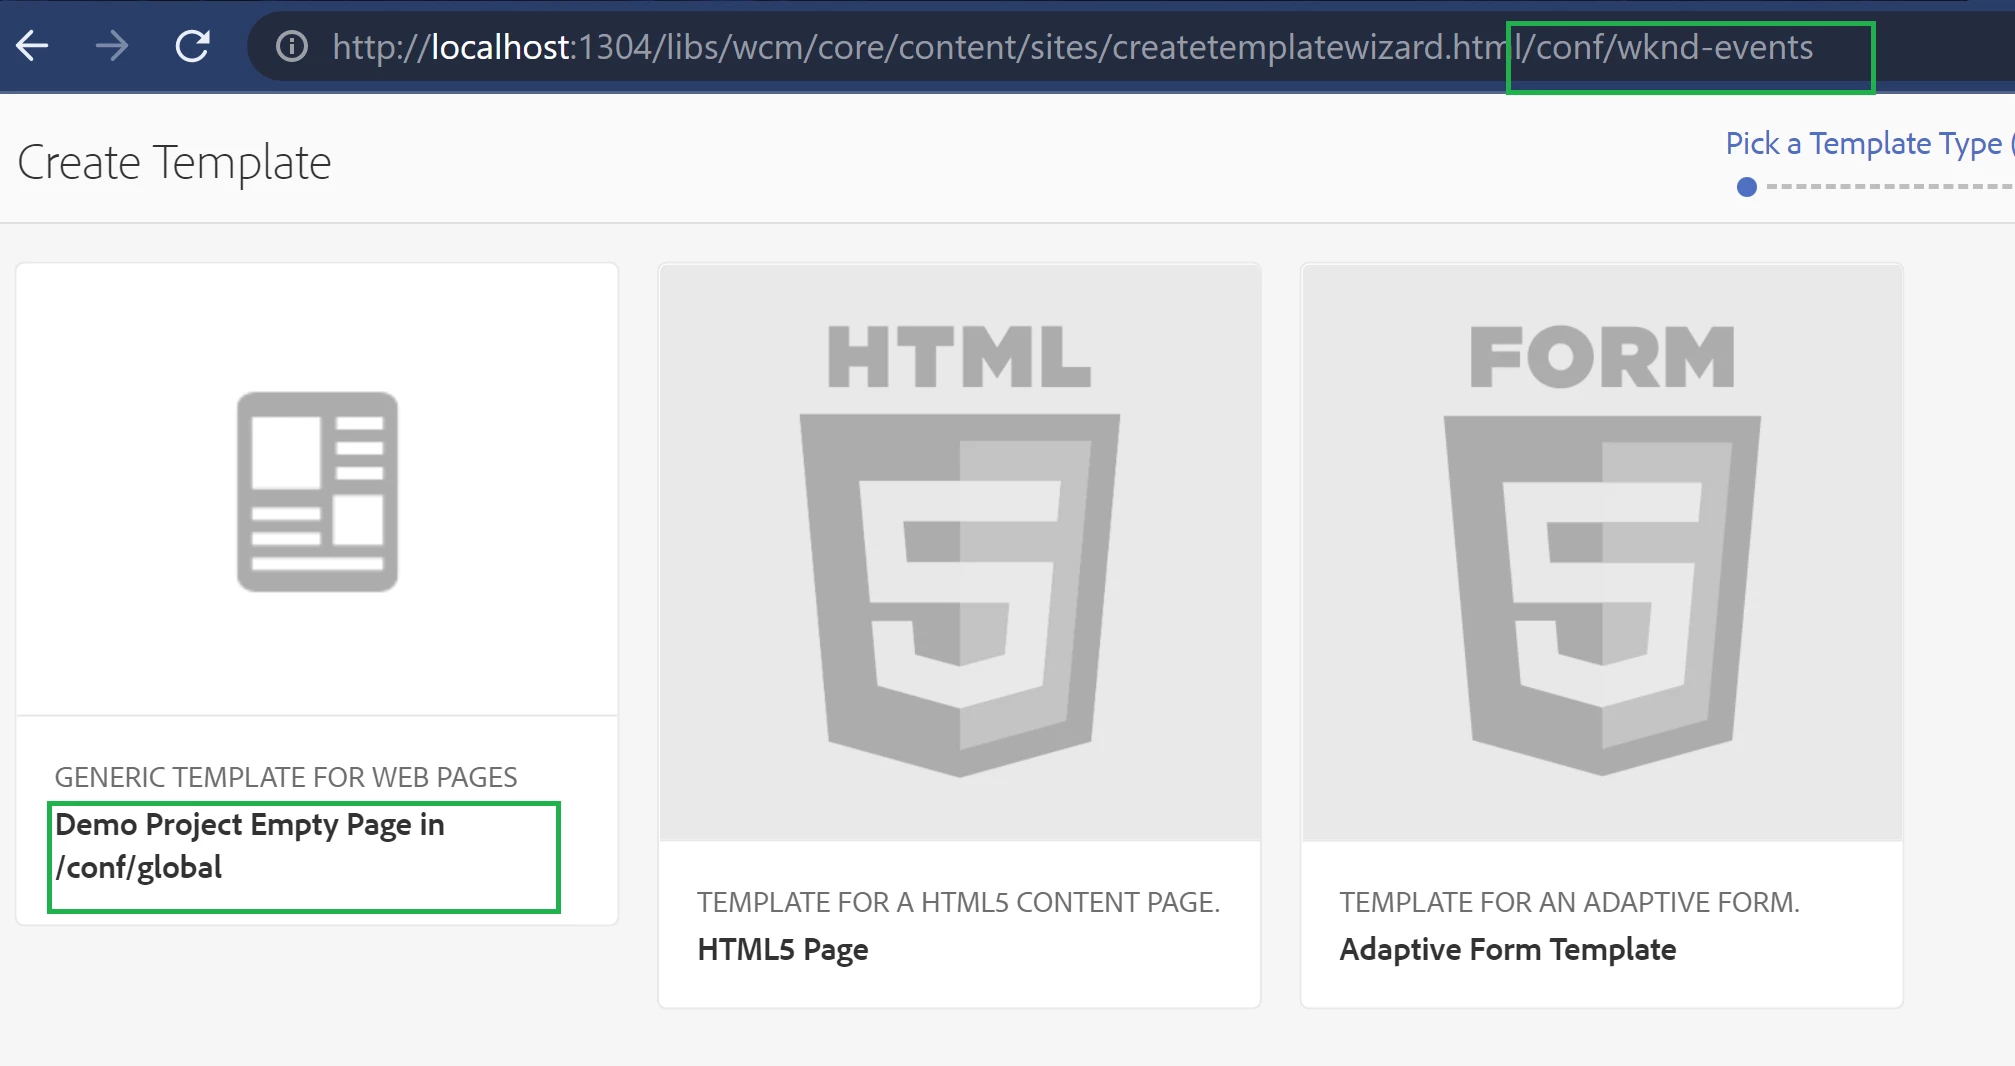The height and width of the screenshot is (1066, 2015).
Task: Select the HTML5 Page template thumbnail
Action: tap(959, 552)
